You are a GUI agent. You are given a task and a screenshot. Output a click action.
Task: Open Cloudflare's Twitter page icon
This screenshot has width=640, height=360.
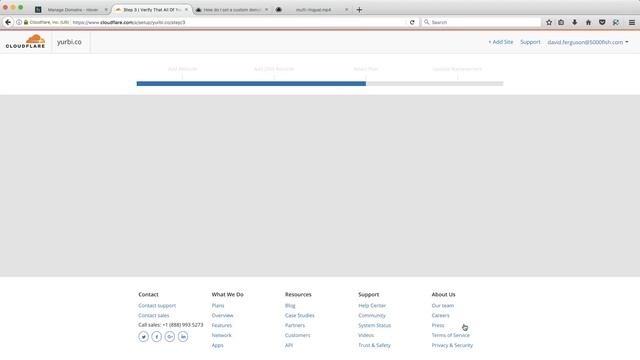(x=143, y=337)
